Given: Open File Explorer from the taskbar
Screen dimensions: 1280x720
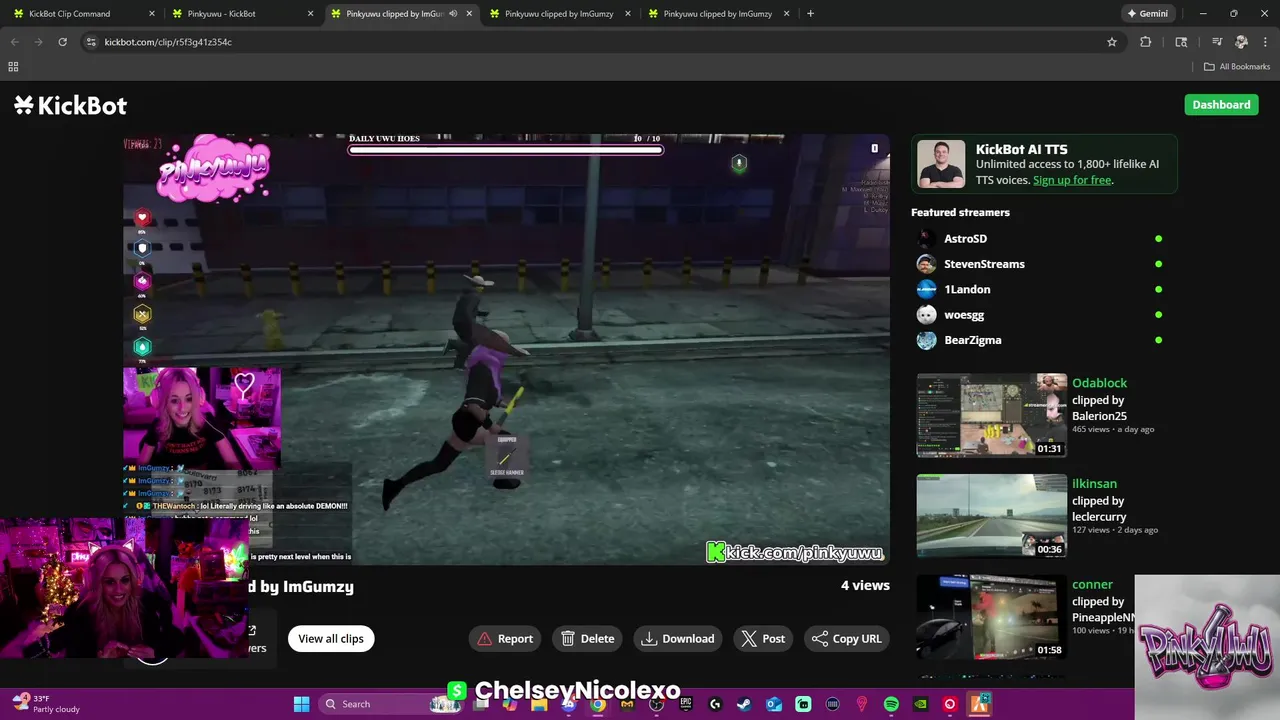Looking at the screenshot, I should pos(539,704).
